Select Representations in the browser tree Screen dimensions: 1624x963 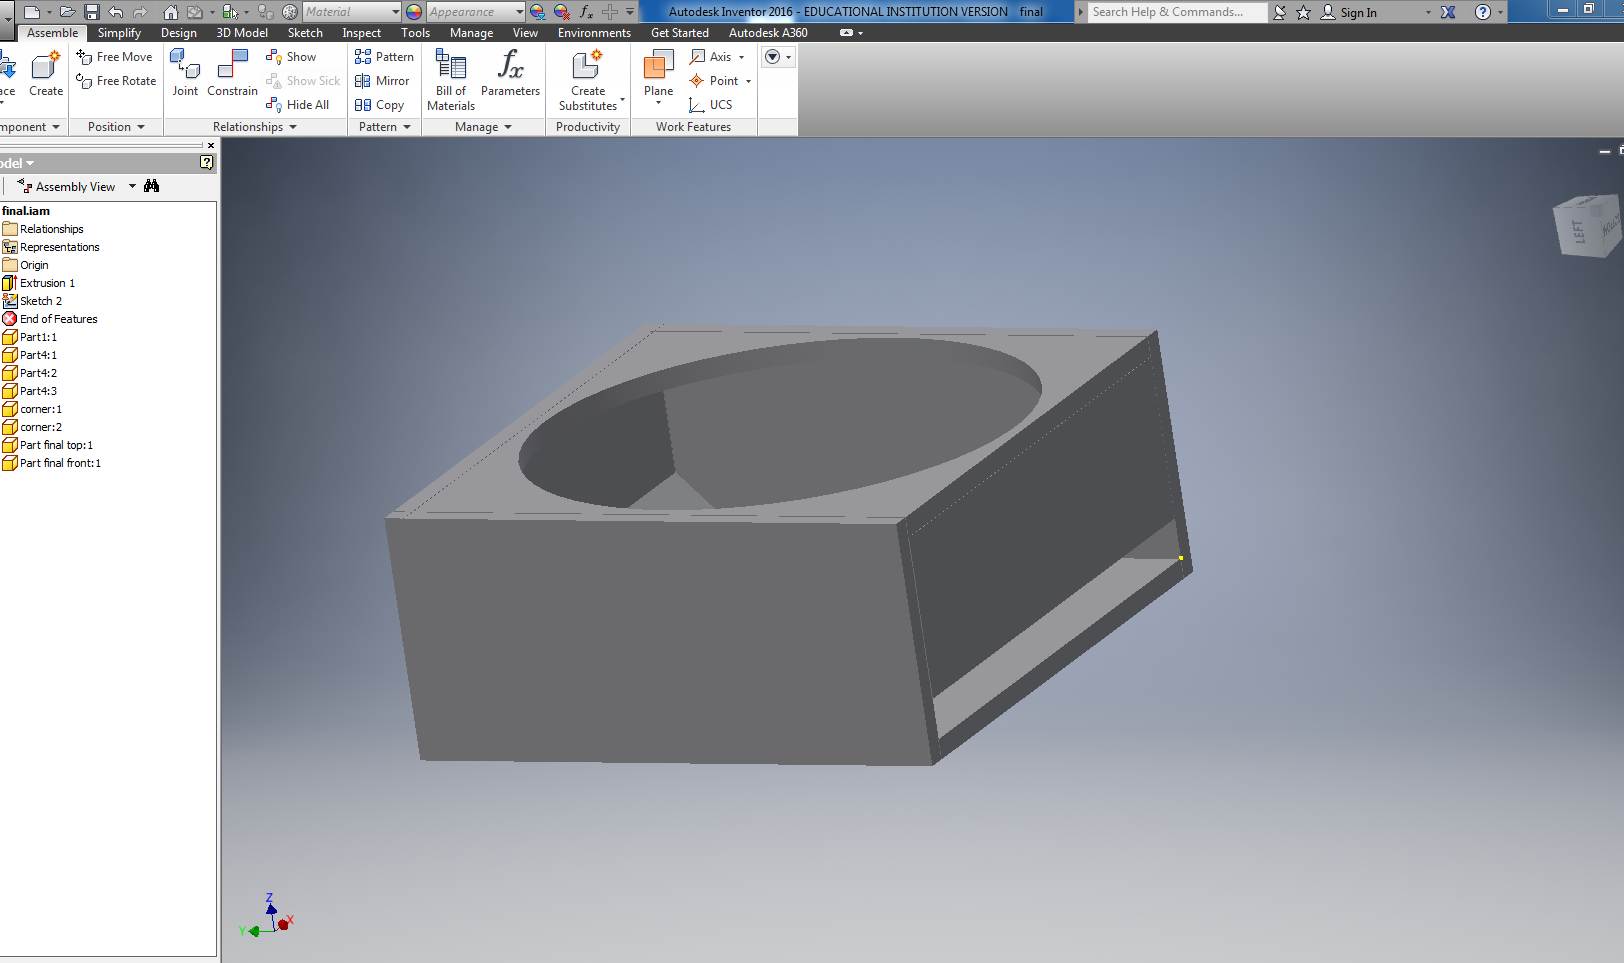click(x=51, y=247)
